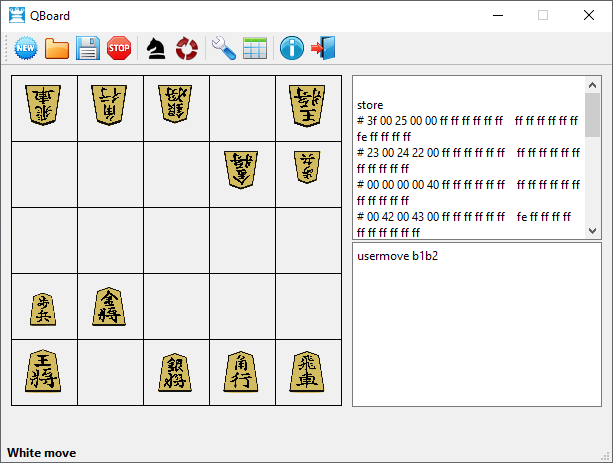613x463 pixels.
Task: Click the '# 00 42 00 43 00' log line
Action: 464,224
